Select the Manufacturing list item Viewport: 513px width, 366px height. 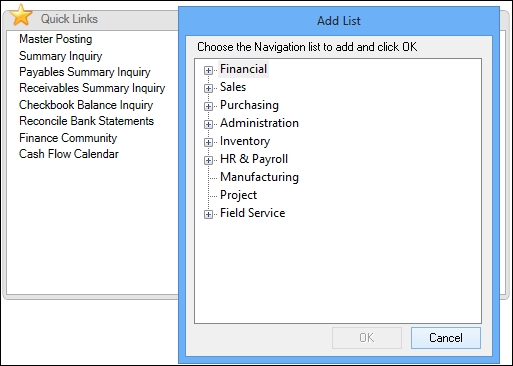[x=259, y=177]
